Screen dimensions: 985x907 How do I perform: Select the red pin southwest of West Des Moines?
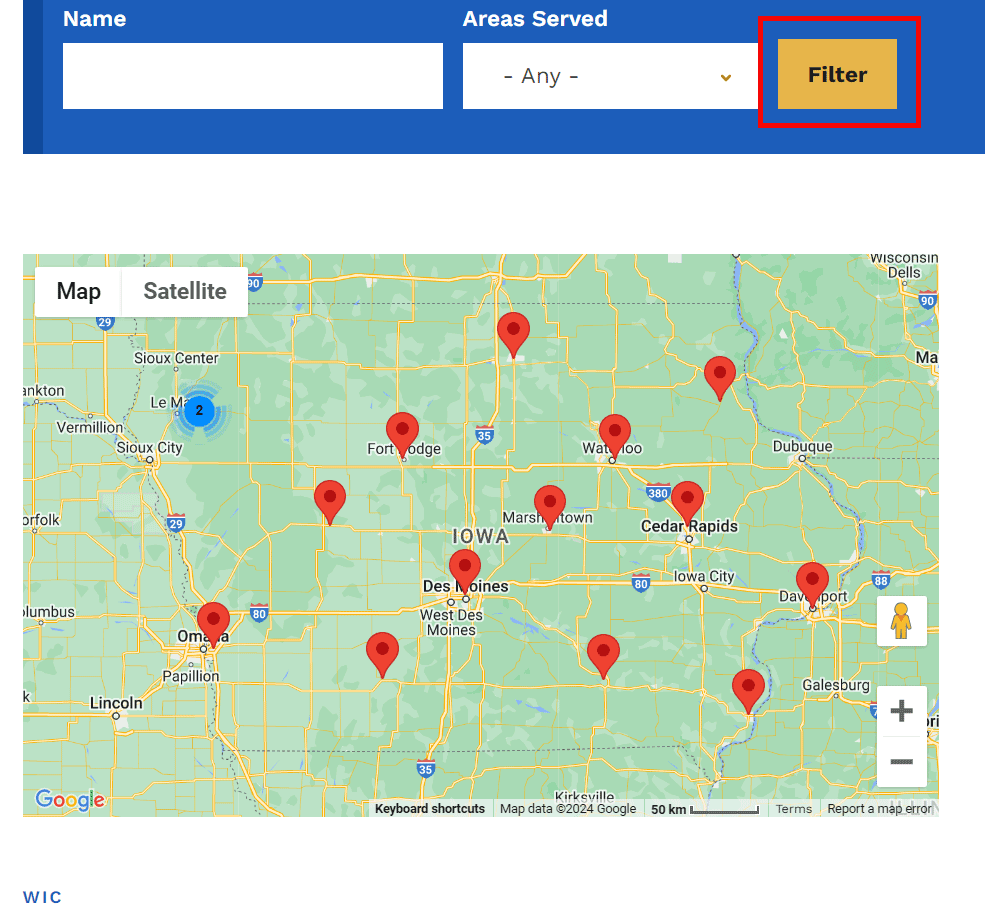(382, 656)
